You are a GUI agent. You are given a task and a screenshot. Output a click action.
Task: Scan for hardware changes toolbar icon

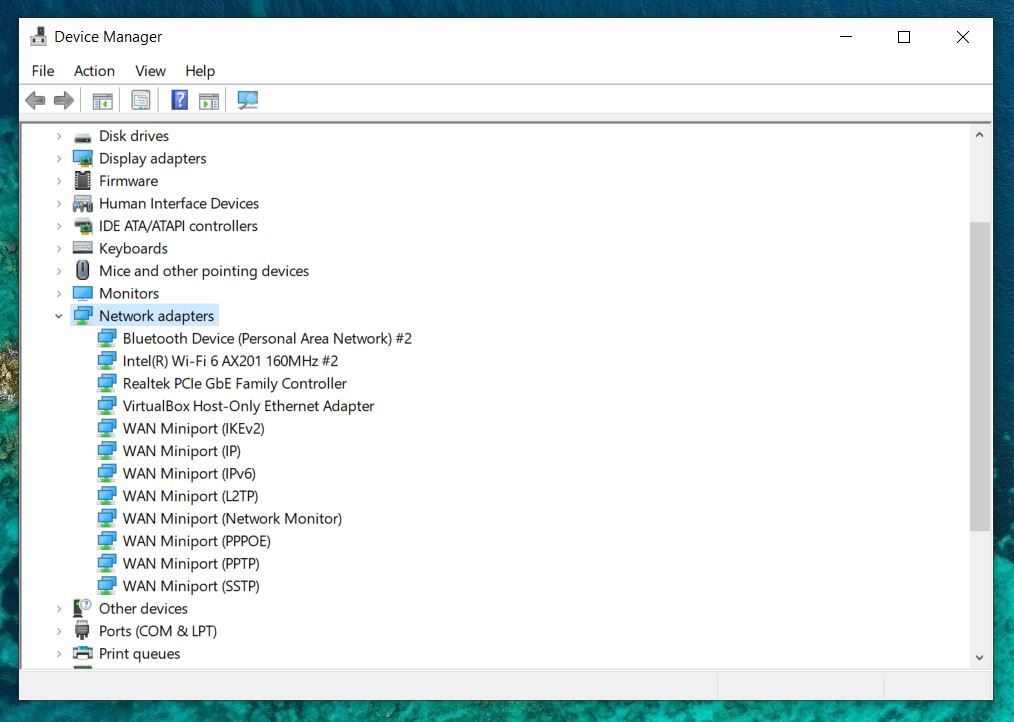pyautogui.click(x=247, y=100)
